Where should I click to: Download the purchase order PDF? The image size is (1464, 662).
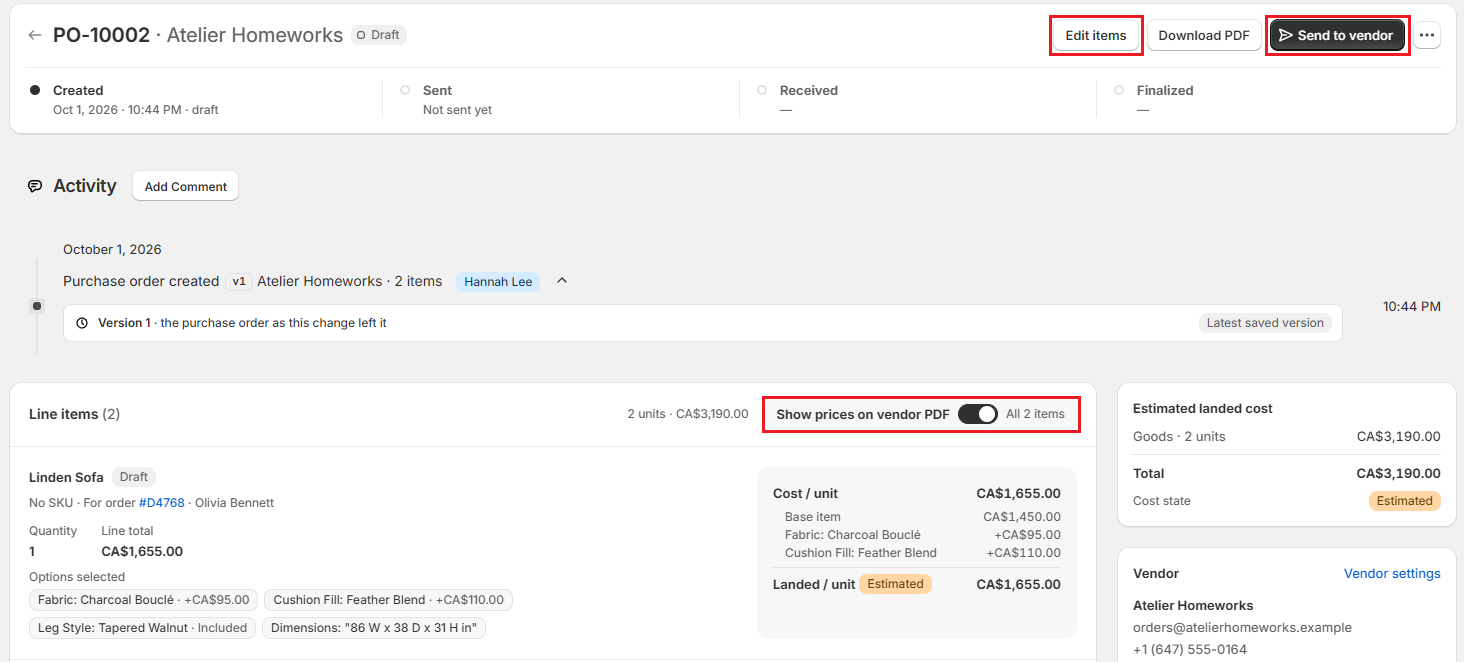tap(1204, 35)
